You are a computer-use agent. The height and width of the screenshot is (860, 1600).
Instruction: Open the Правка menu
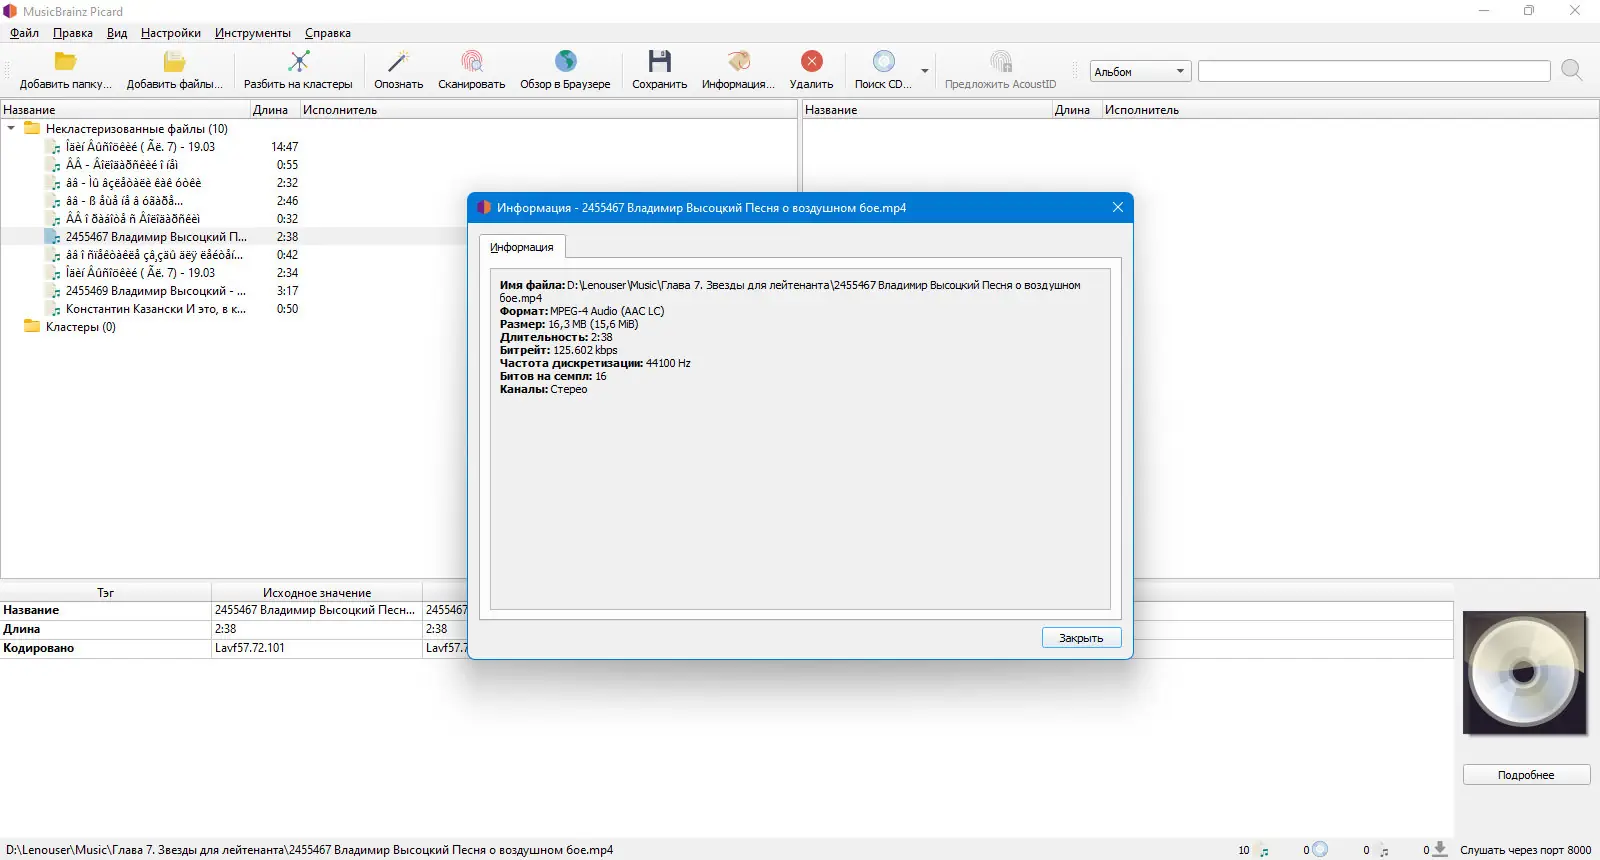(x=73, y=33)
